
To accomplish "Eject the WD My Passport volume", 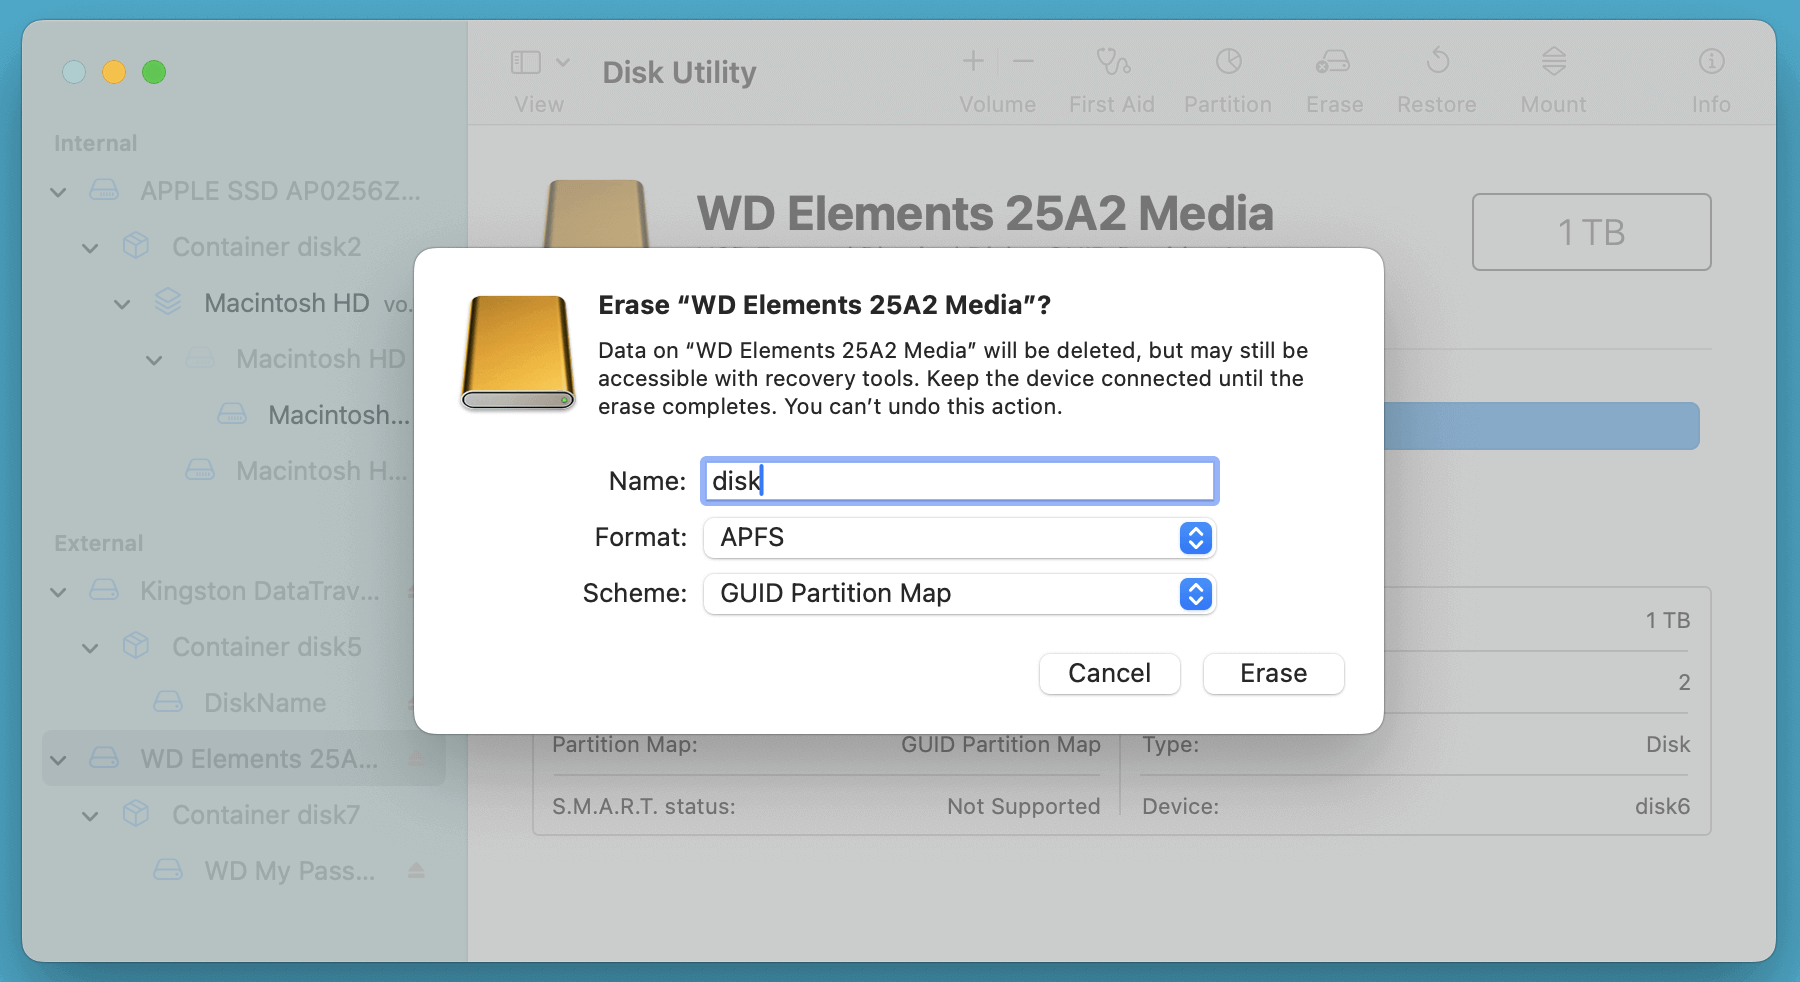I will tap(416, 871).
